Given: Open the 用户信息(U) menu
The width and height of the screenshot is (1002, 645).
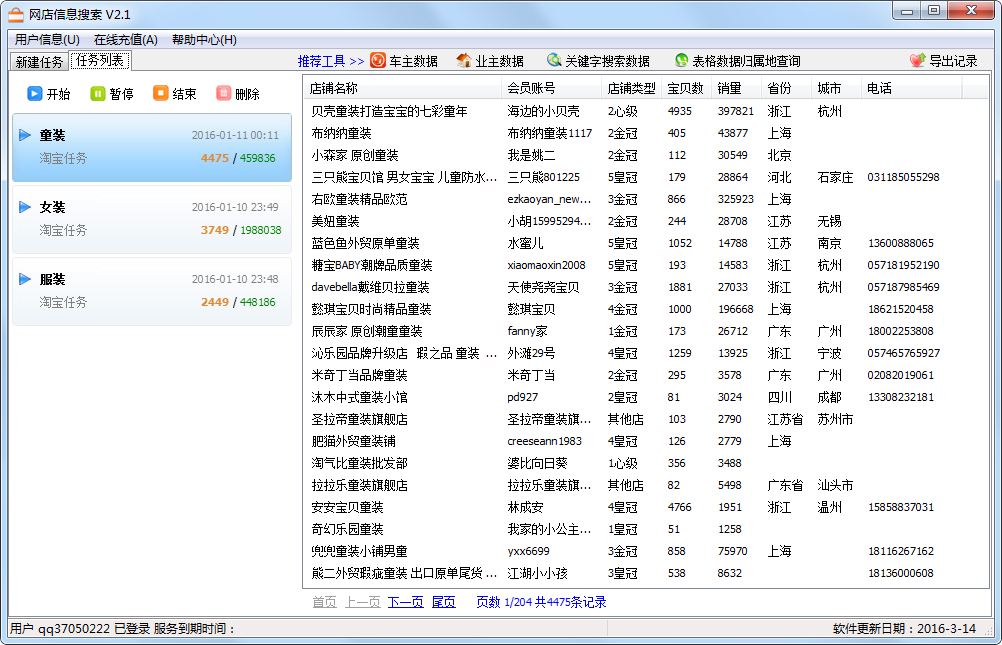Looking at the screenshot, I should click(47, 40).
